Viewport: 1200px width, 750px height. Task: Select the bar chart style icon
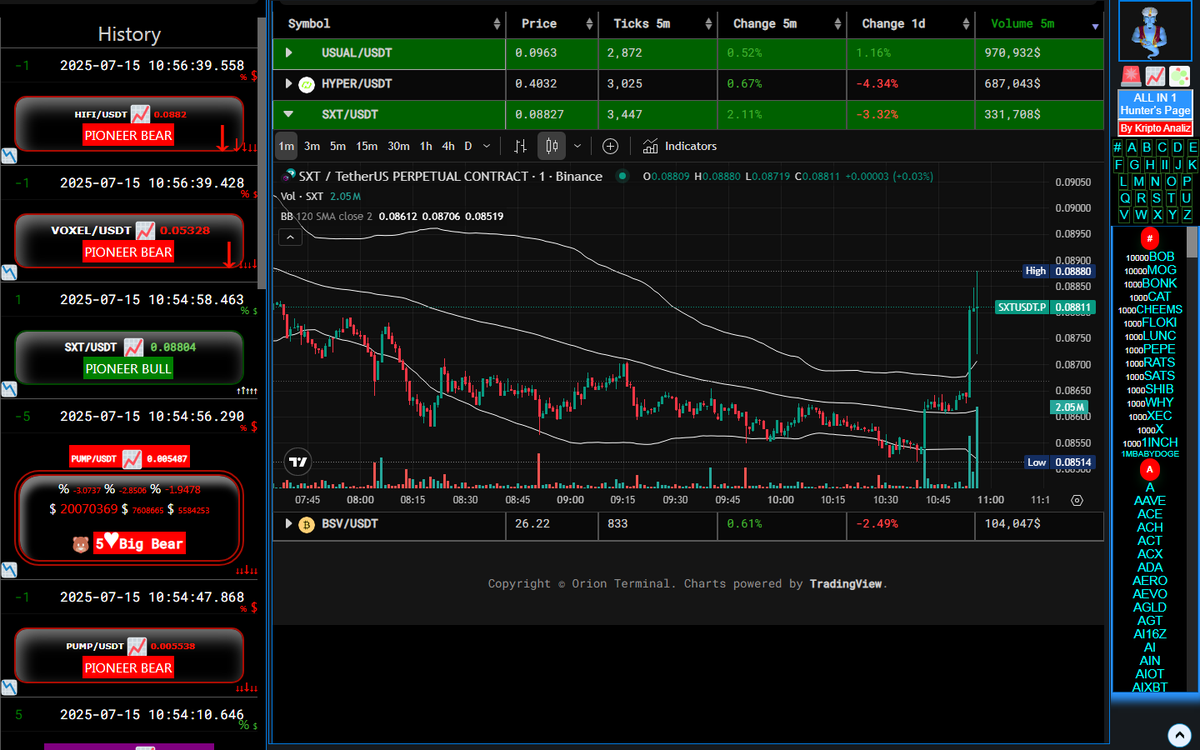[520, 146]
